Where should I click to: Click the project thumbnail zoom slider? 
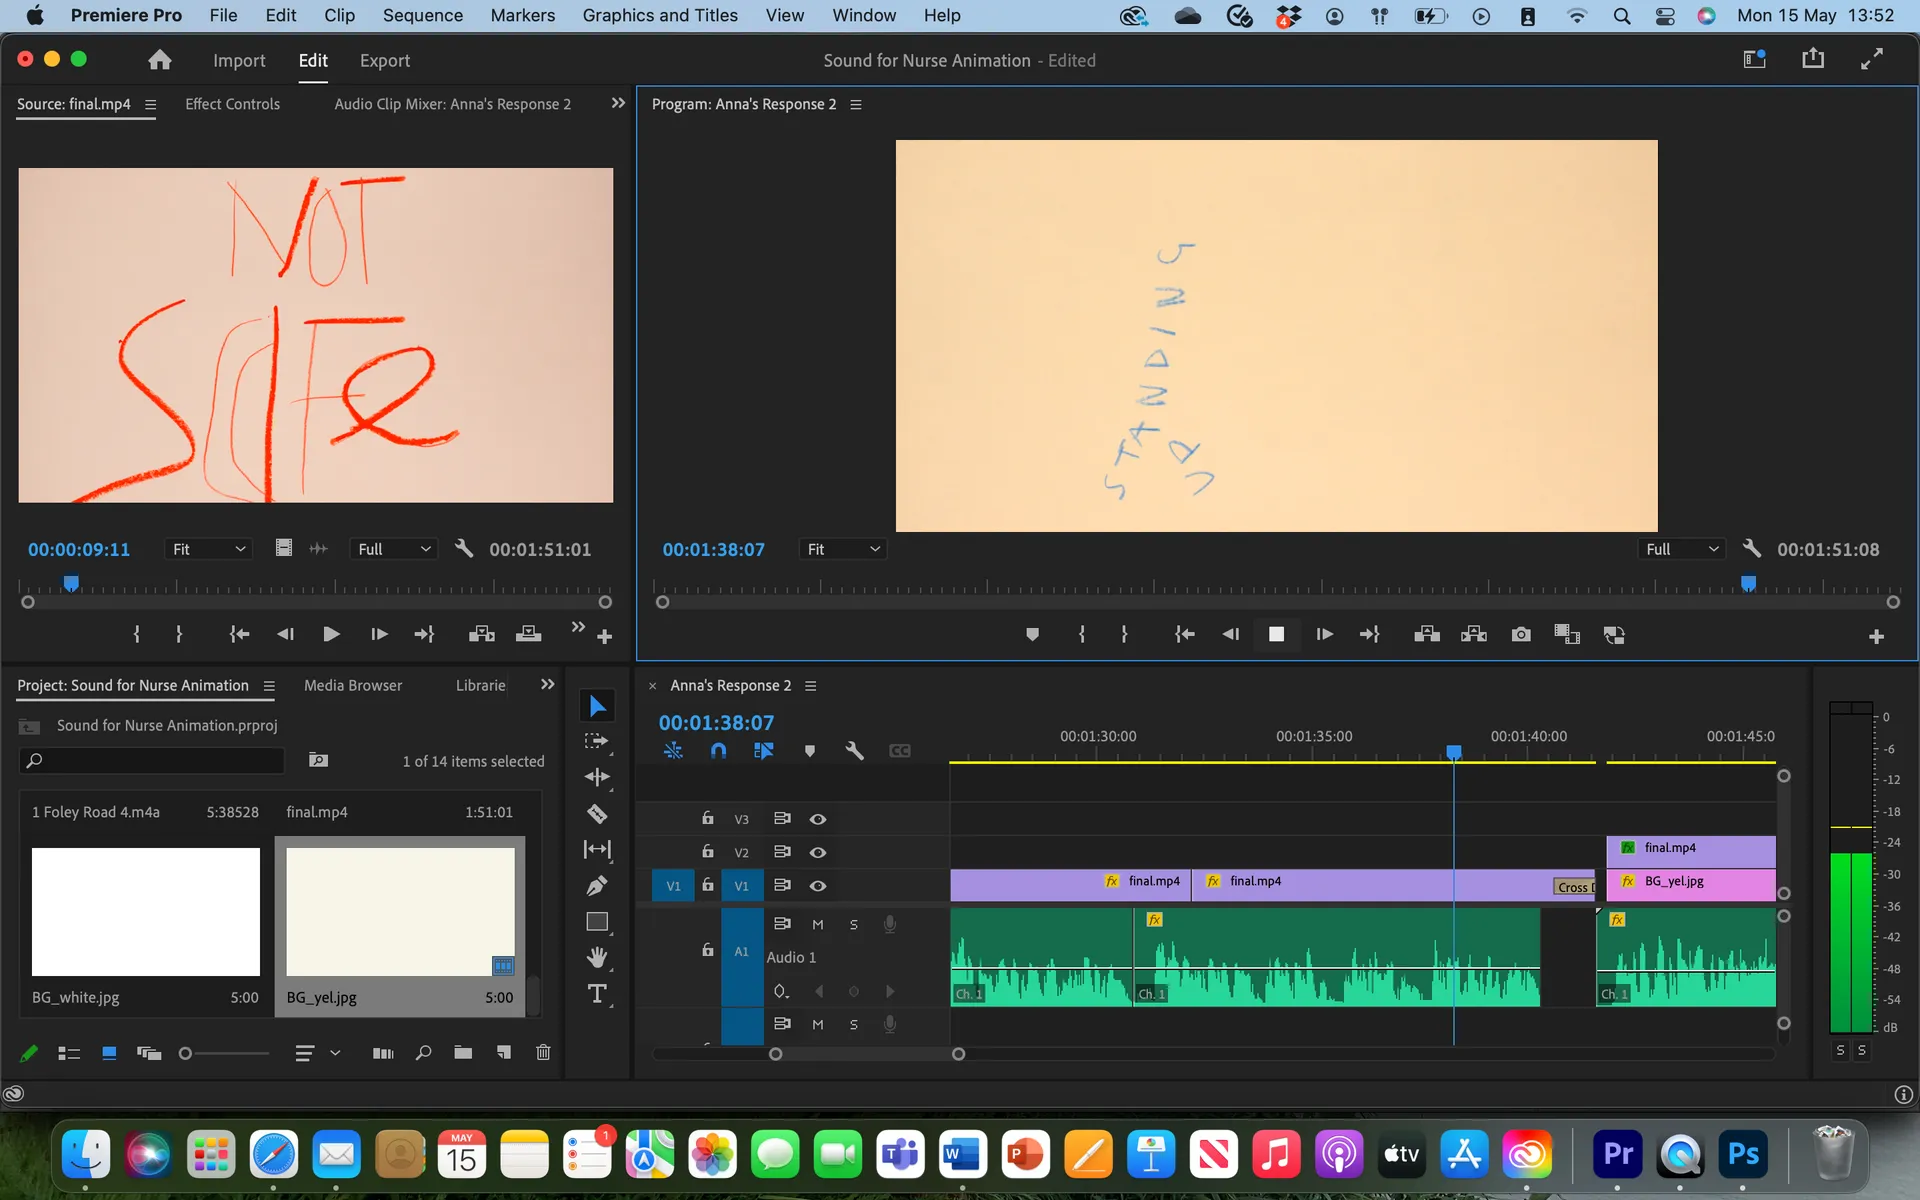(186, 1053)
